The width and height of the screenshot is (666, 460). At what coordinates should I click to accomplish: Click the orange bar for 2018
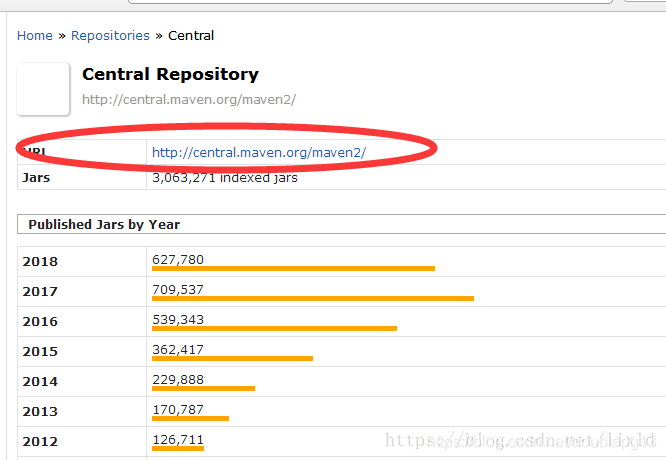pyautogui.click(x=293, y=268)
